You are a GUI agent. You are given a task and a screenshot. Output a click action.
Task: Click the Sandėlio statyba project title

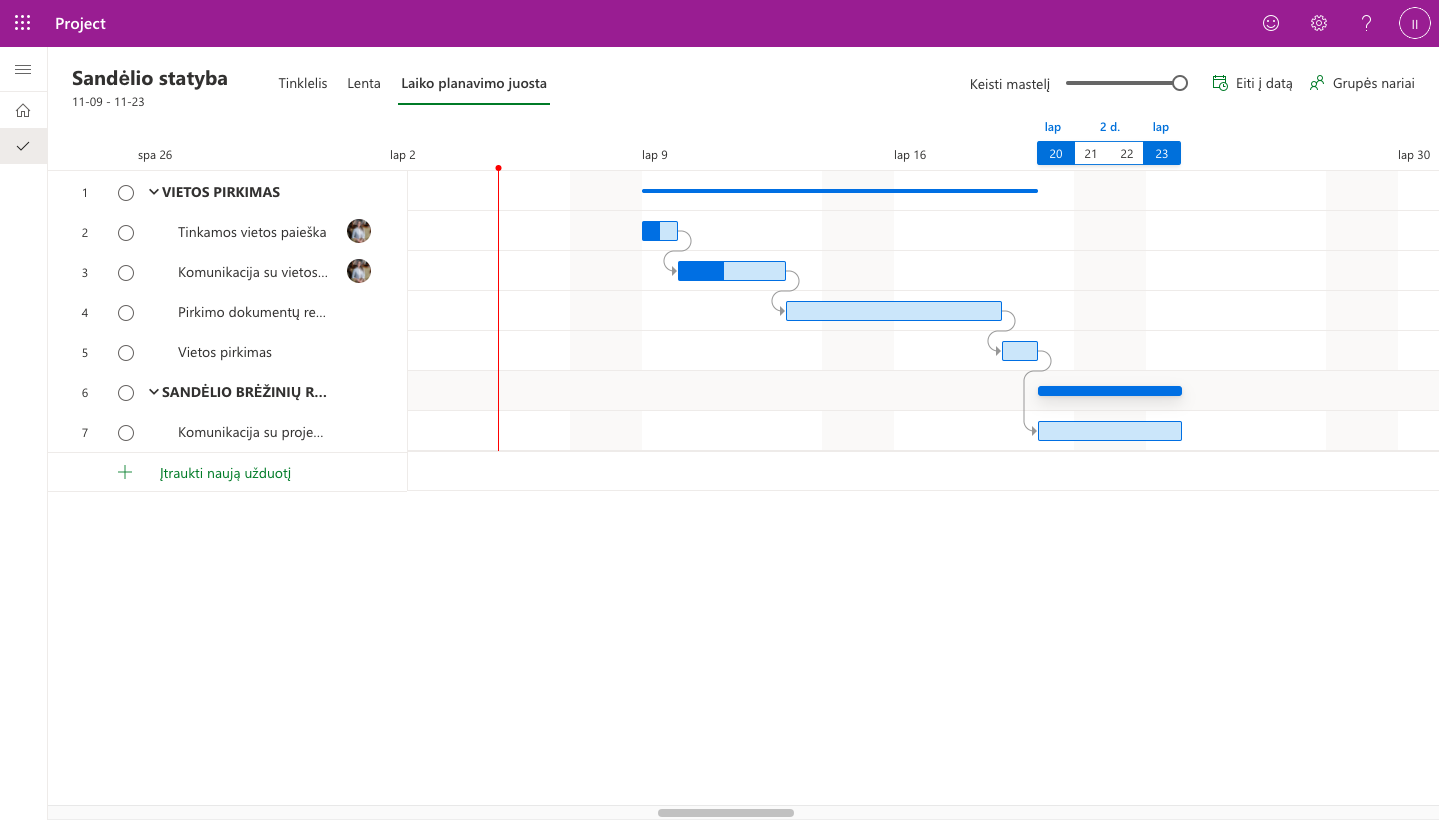pyautogui.click(x=150, y=78)
